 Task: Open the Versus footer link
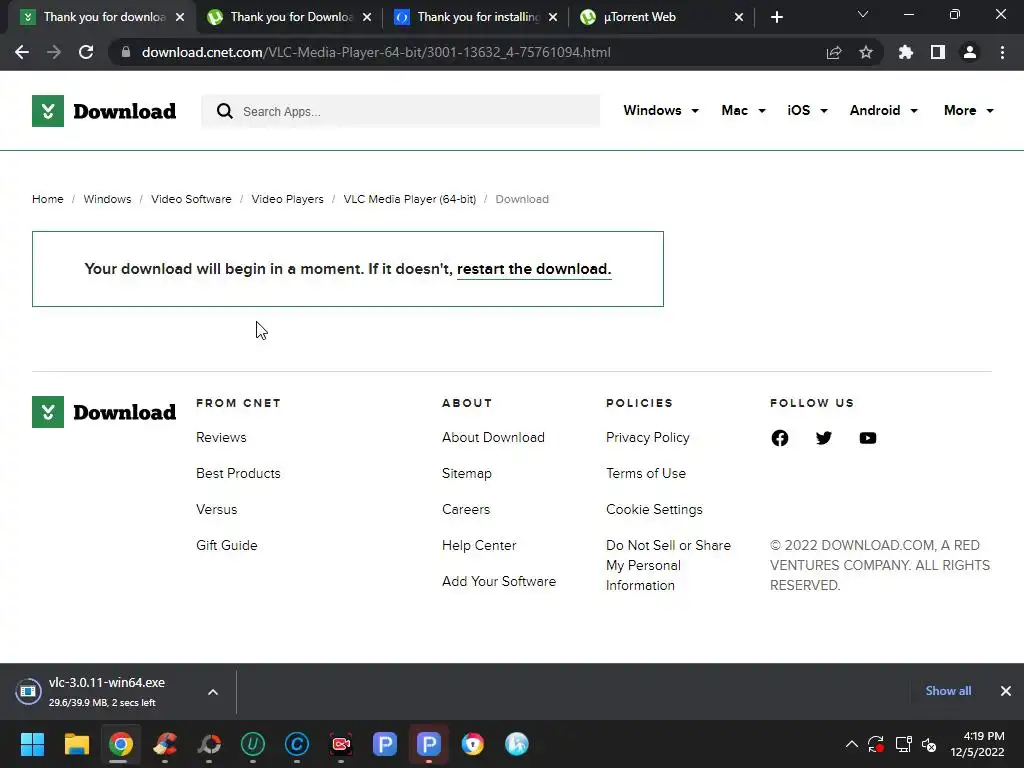tap(217, 509)
